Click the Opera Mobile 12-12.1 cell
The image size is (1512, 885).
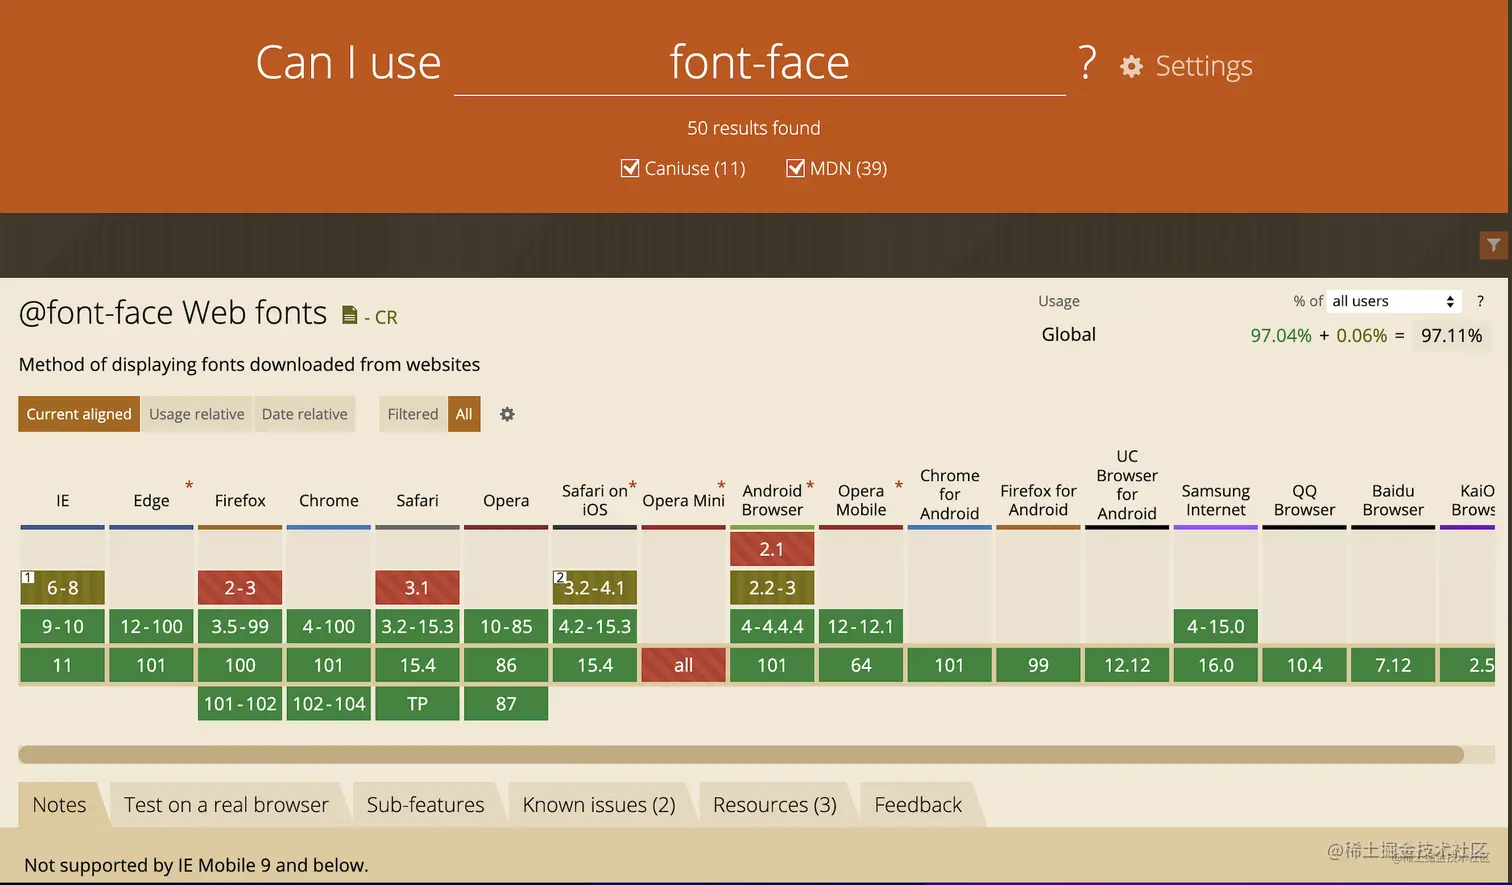point(861,627)
